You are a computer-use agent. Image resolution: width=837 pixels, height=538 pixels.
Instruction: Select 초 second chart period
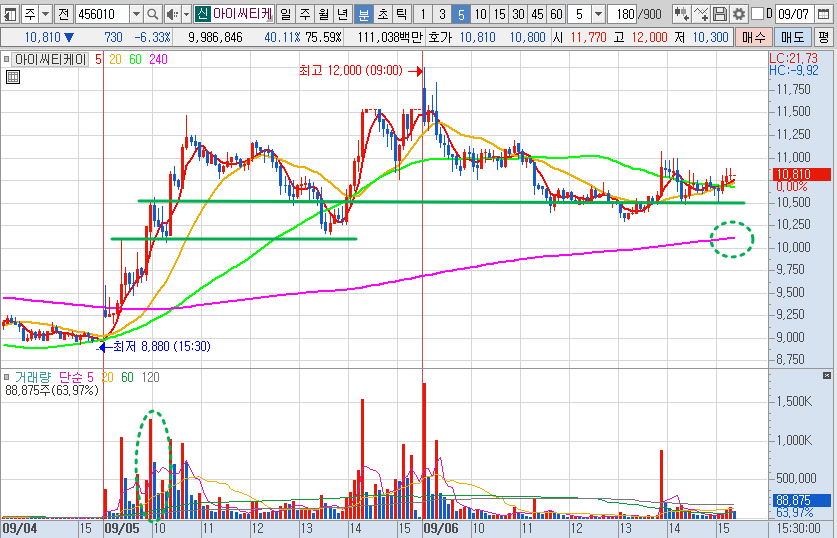click(x=383, y=14)
